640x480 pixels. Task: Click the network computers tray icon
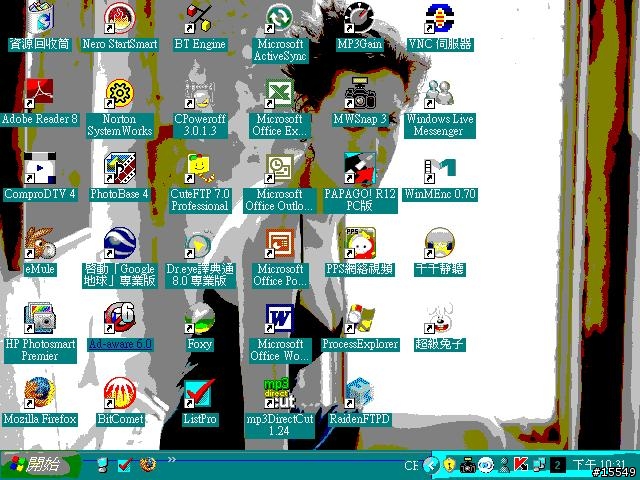point(540,465)
